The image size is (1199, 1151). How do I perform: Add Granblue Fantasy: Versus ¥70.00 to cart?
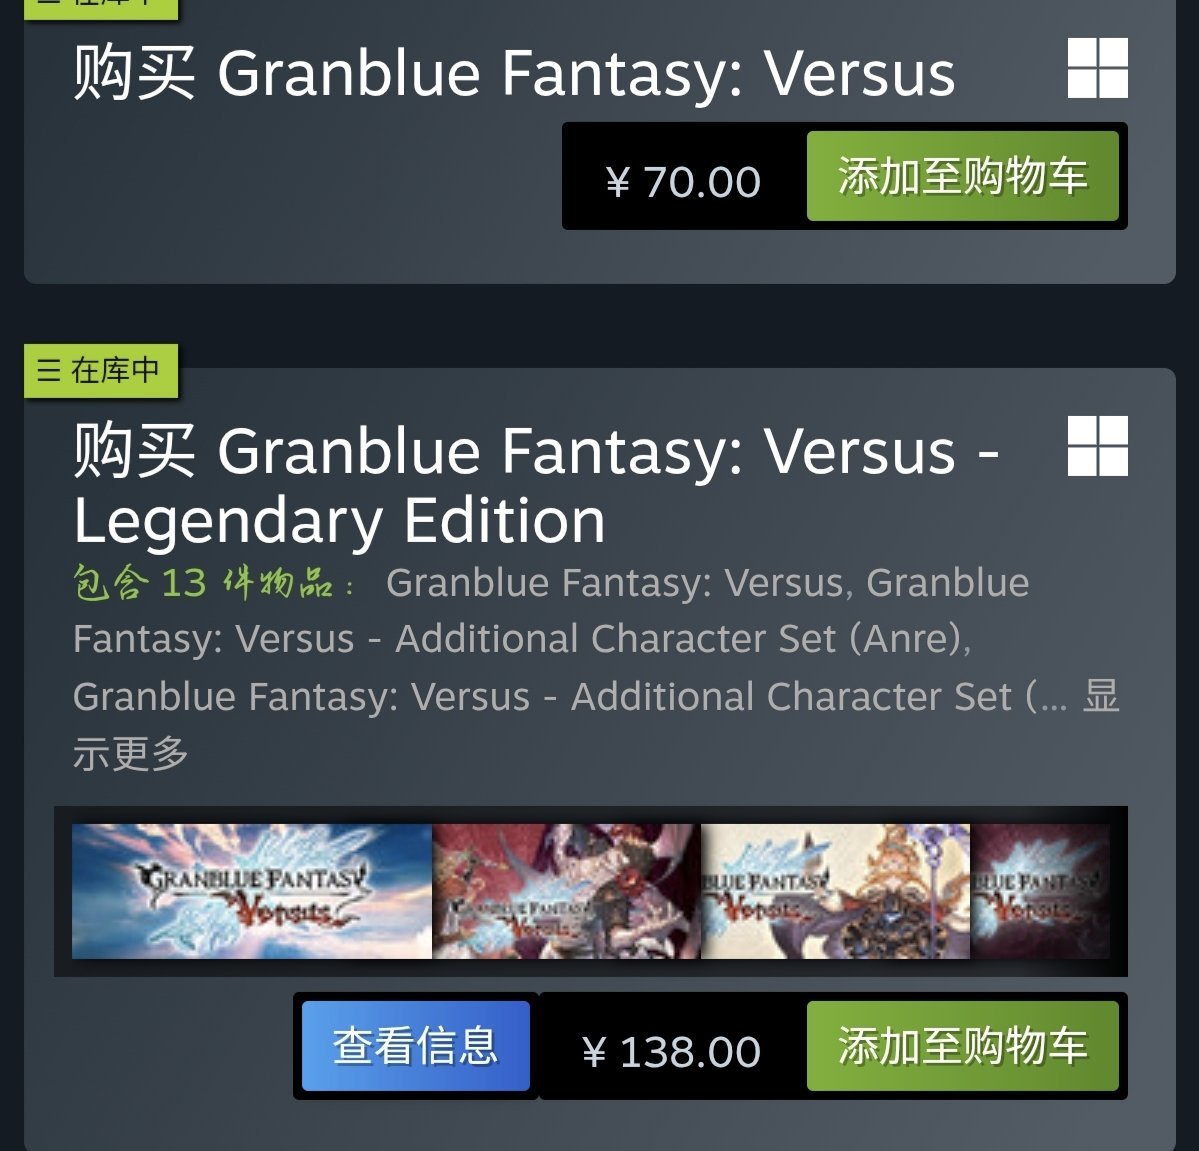(x=963, y=176)
